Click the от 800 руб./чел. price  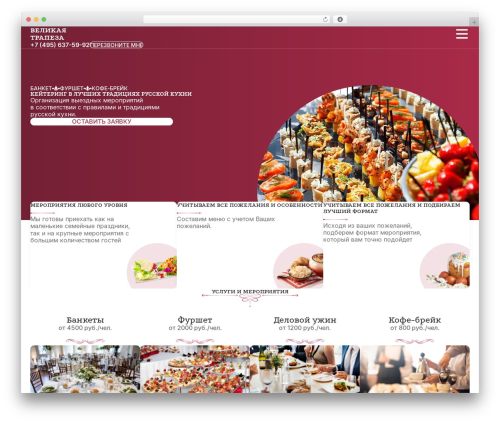[x=415, y=328]
